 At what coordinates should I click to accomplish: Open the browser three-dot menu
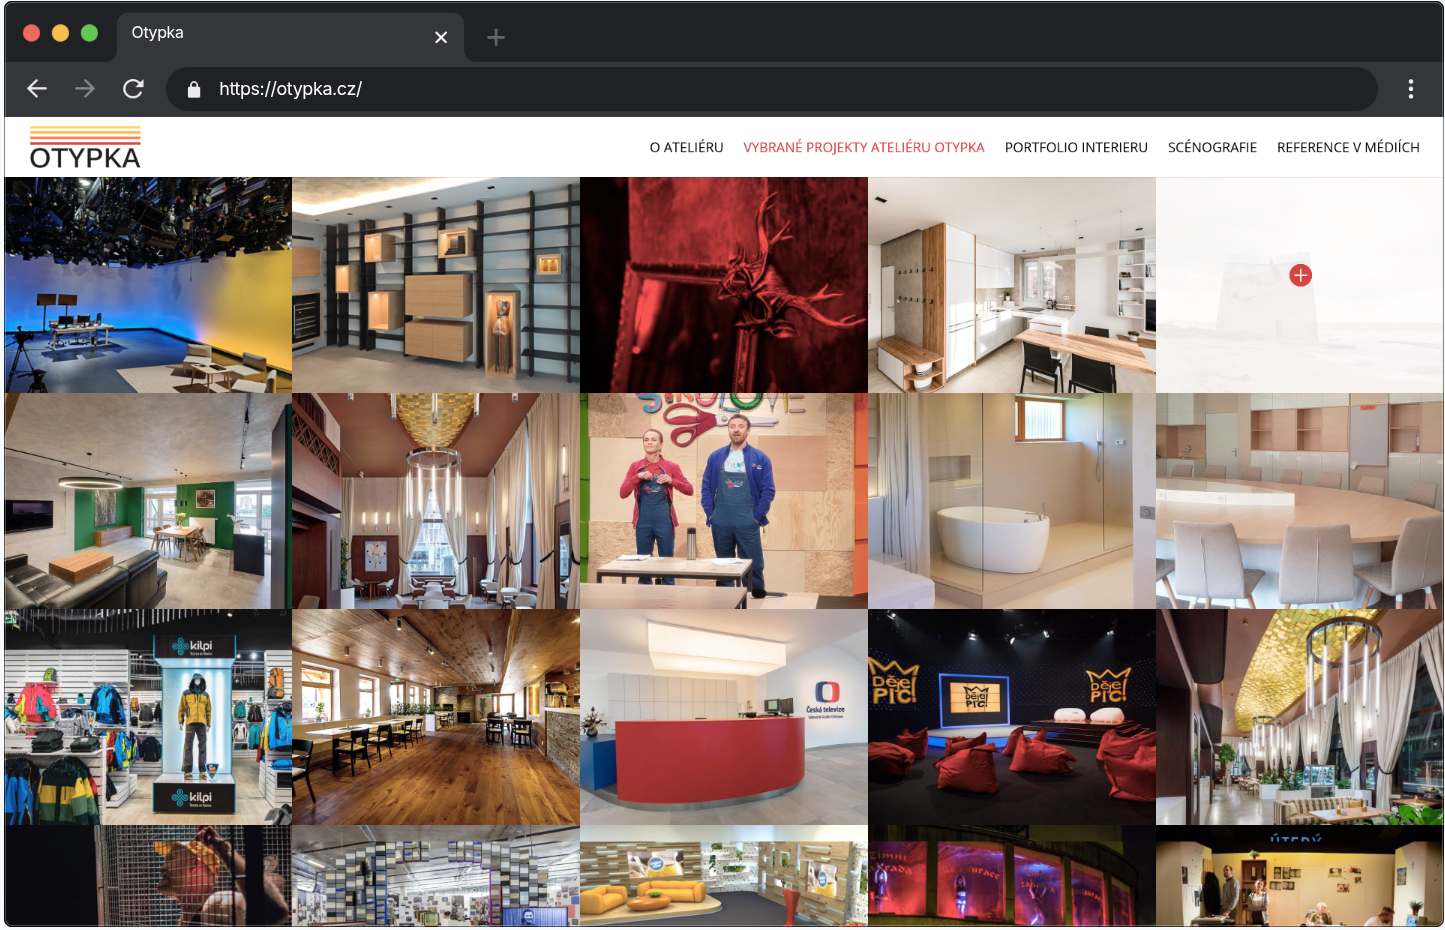(1410, 89)
